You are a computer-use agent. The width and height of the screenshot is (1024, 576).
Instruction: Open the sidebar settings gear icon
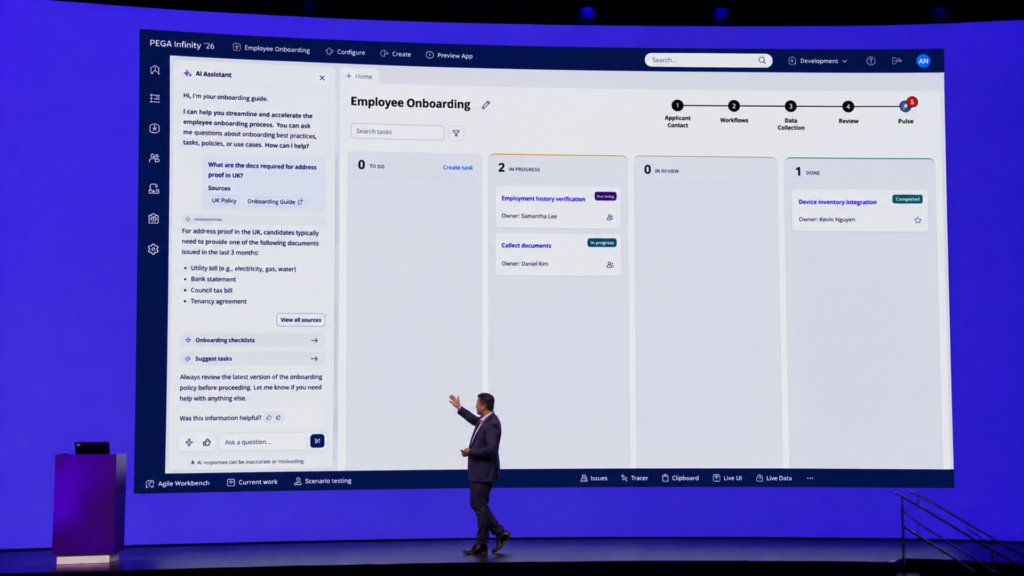[153, 249]
